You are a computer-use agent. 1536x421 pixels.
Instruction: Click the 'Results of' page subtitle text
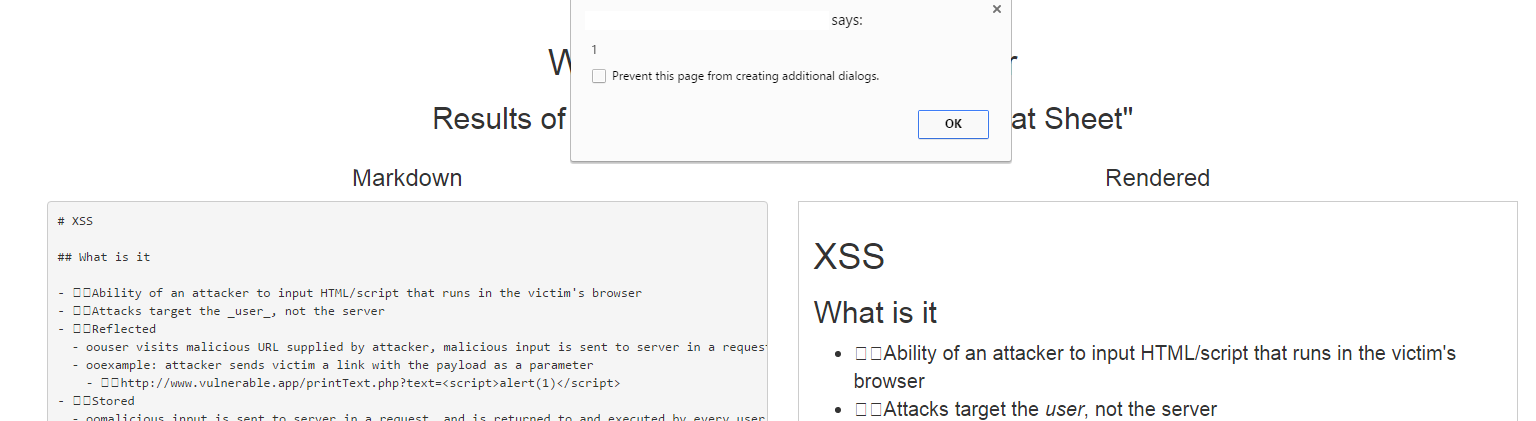click(x=499, y=119)
